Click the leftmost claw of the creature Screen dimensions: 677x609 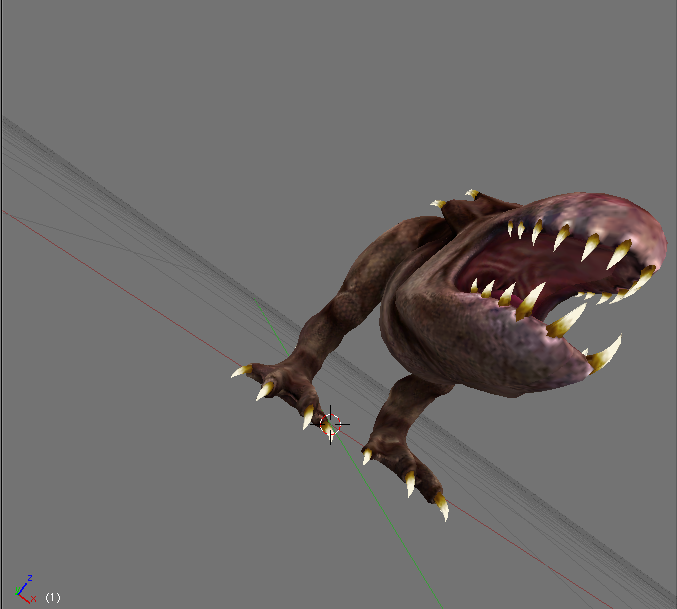point(241,371)
